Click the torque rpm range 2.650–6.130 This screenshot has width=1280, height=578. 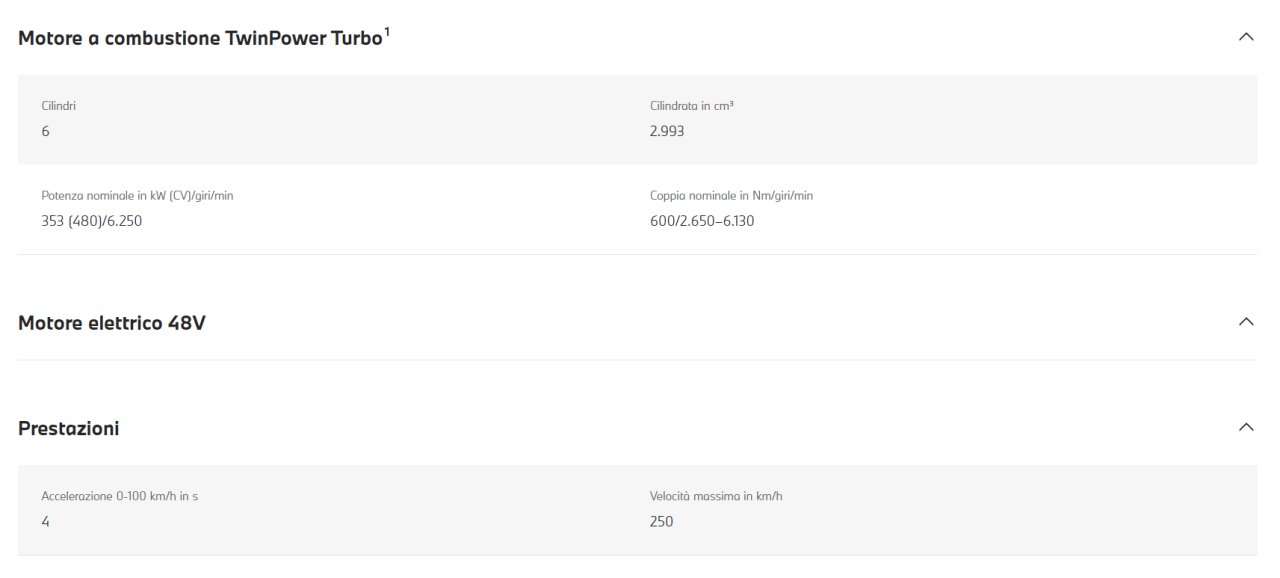click(717, 221)
